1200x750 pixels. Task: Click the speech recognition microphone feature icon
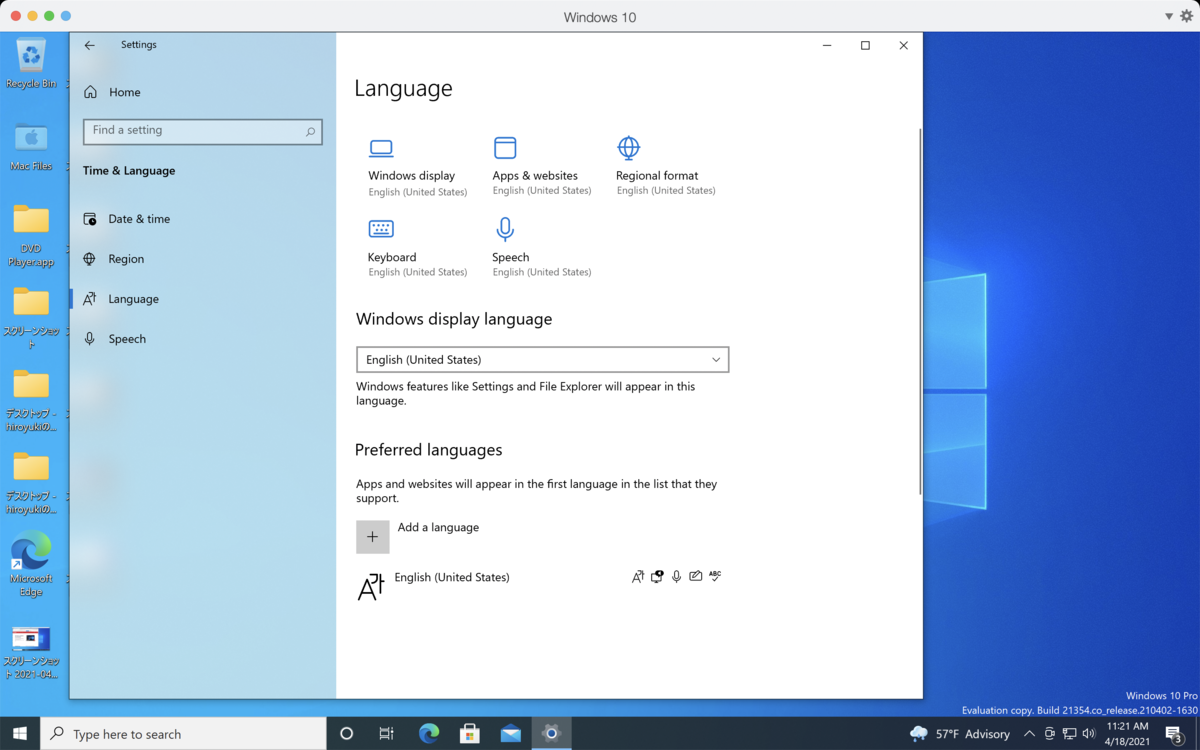point(676,577)
